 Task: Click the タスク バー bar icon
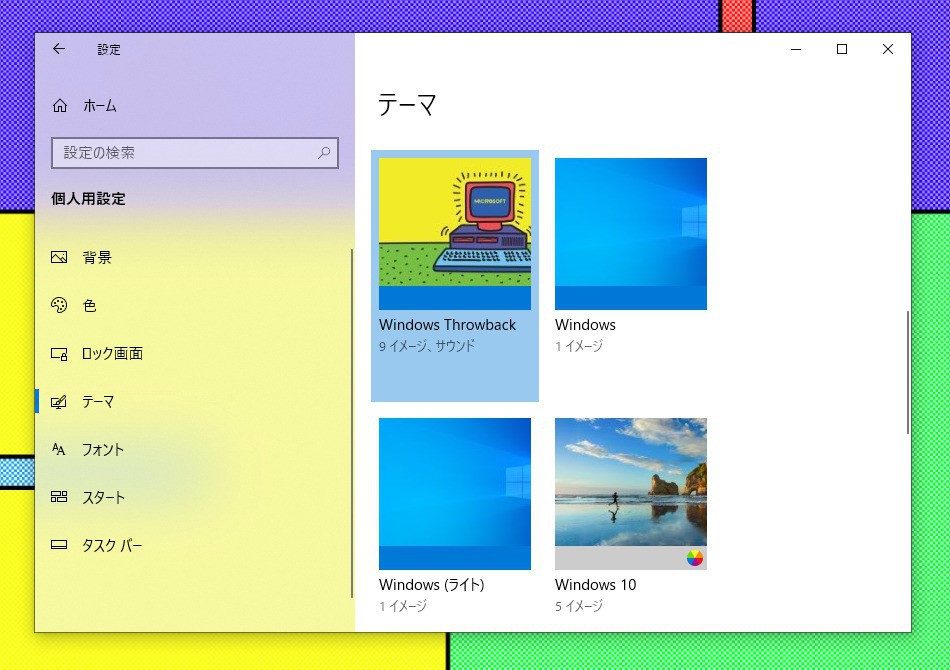pyautogui.click(x=59, y=545)
